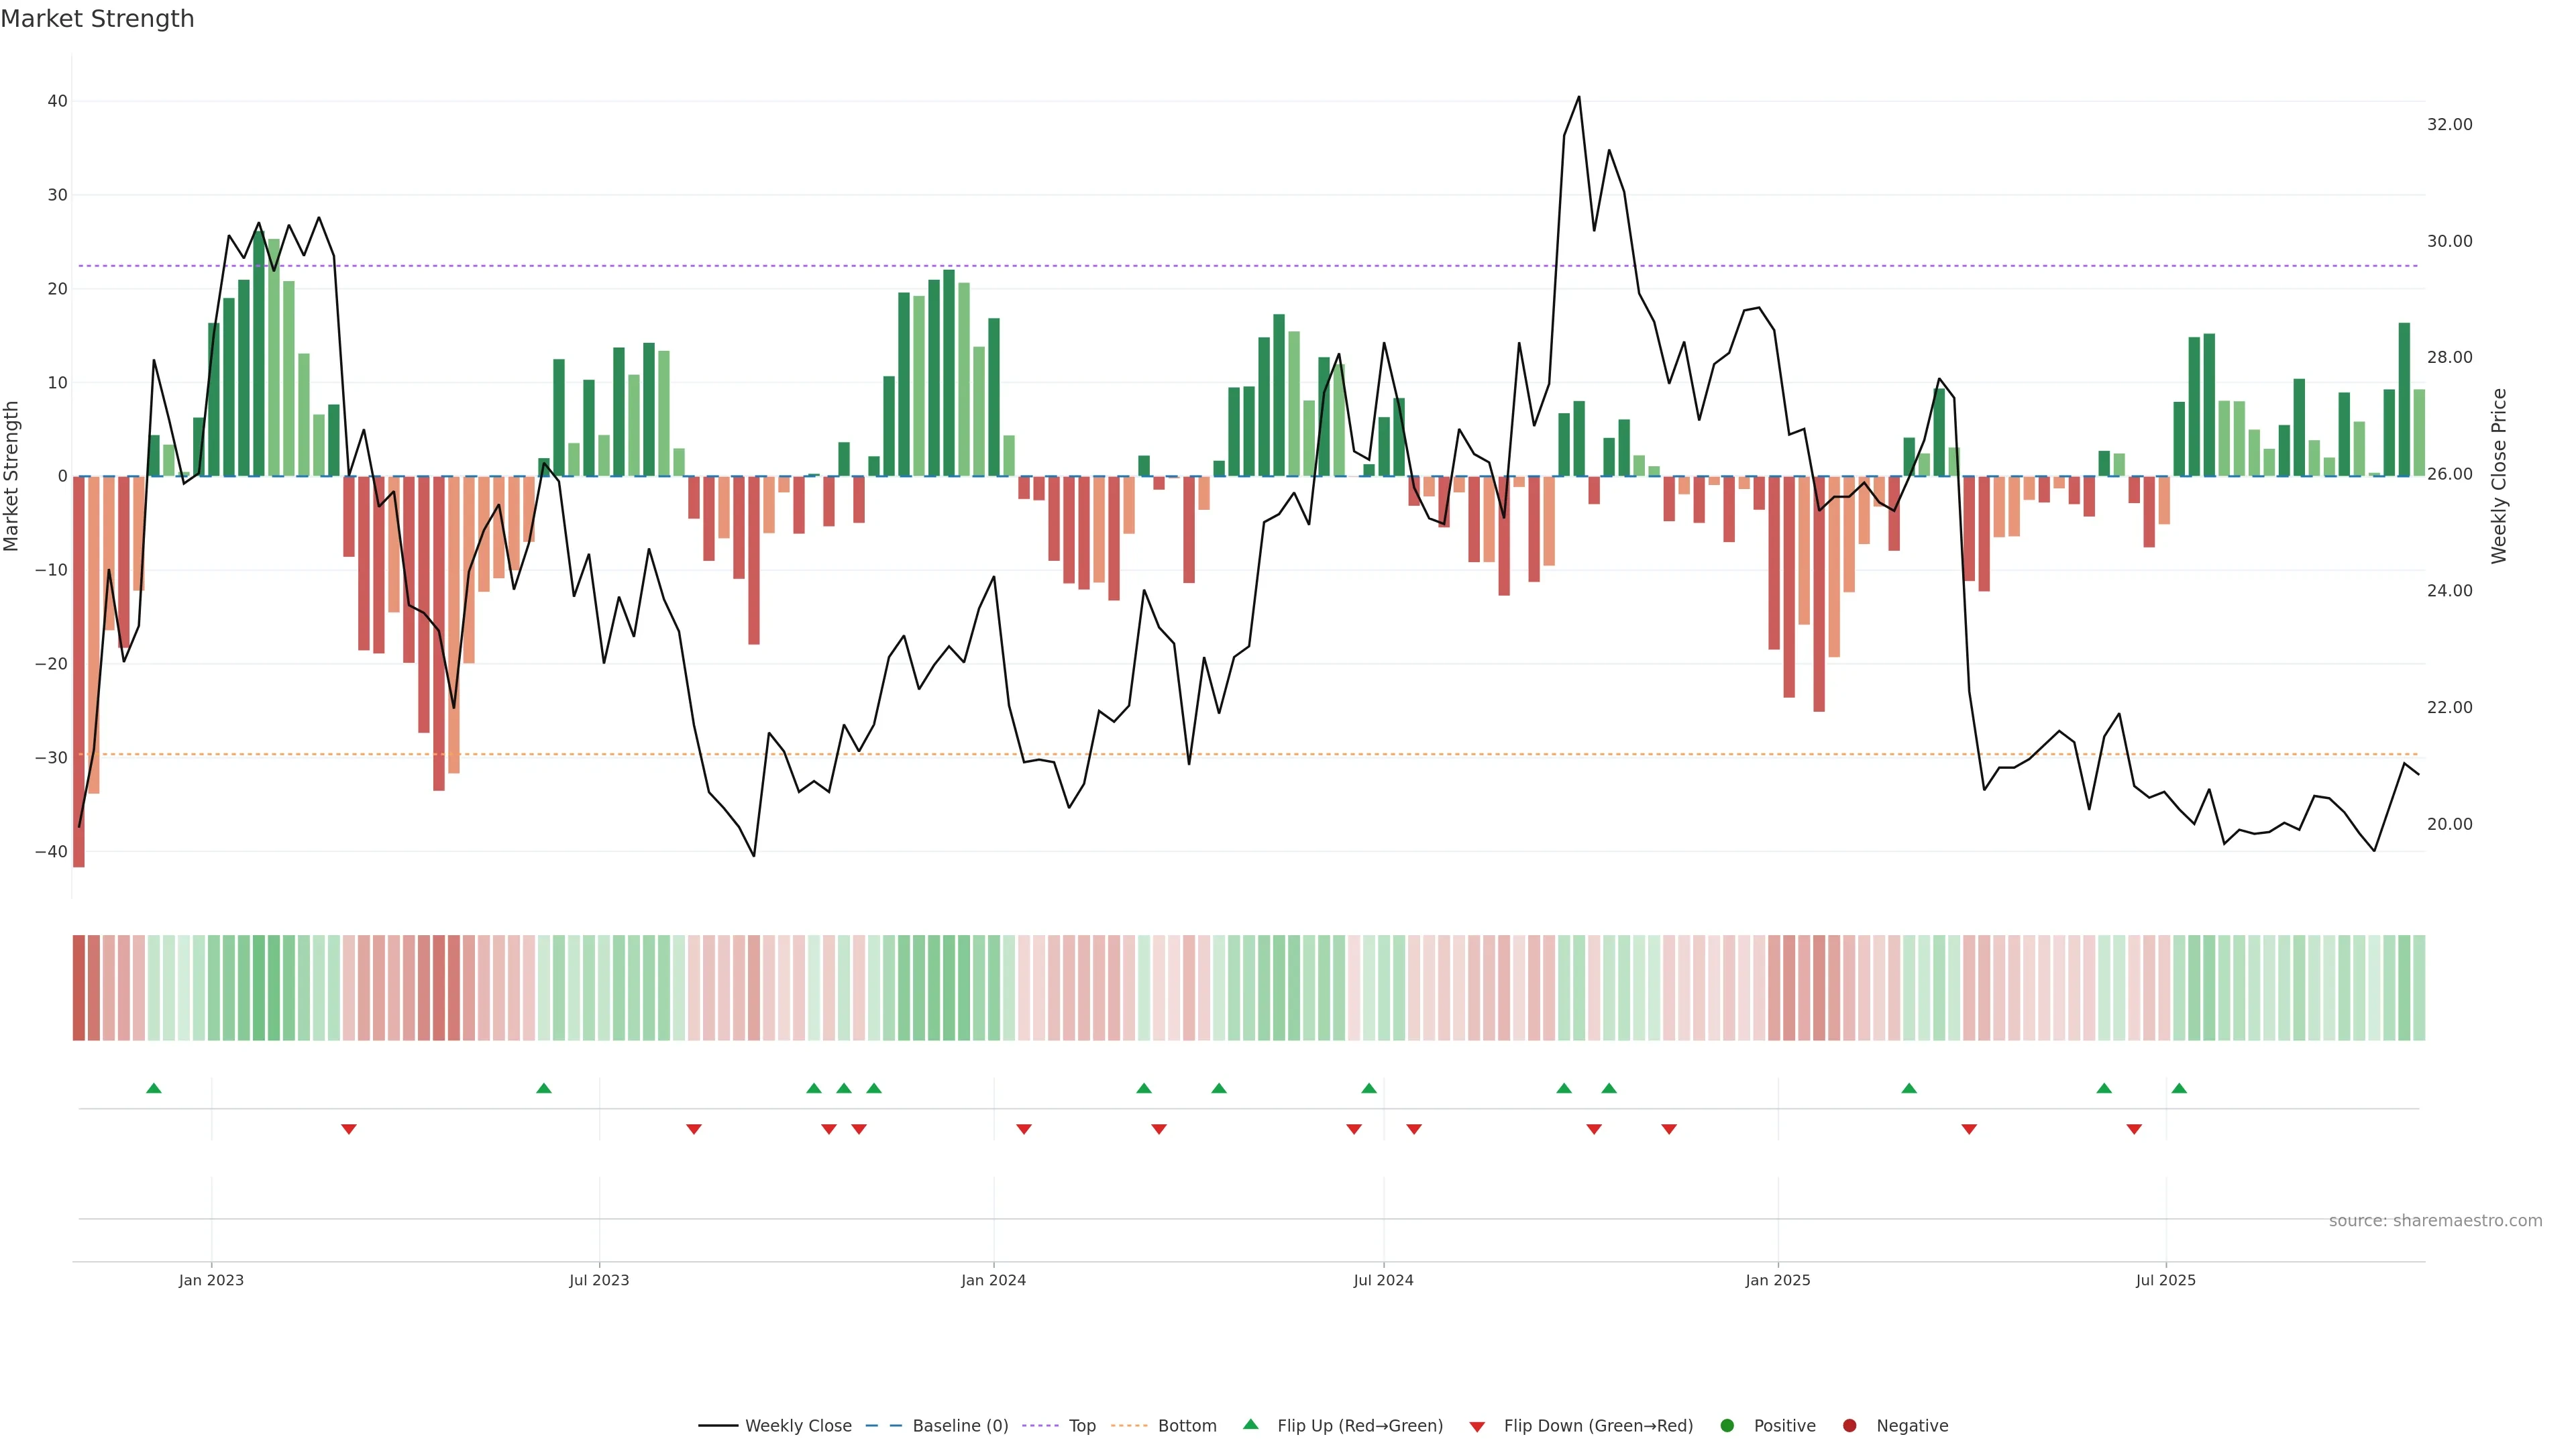Click the Jan 2024 axis label
Image resolution: width=2576 pixels, height=1449 pixels.
pyautogui.click(x=993, y=1280)
